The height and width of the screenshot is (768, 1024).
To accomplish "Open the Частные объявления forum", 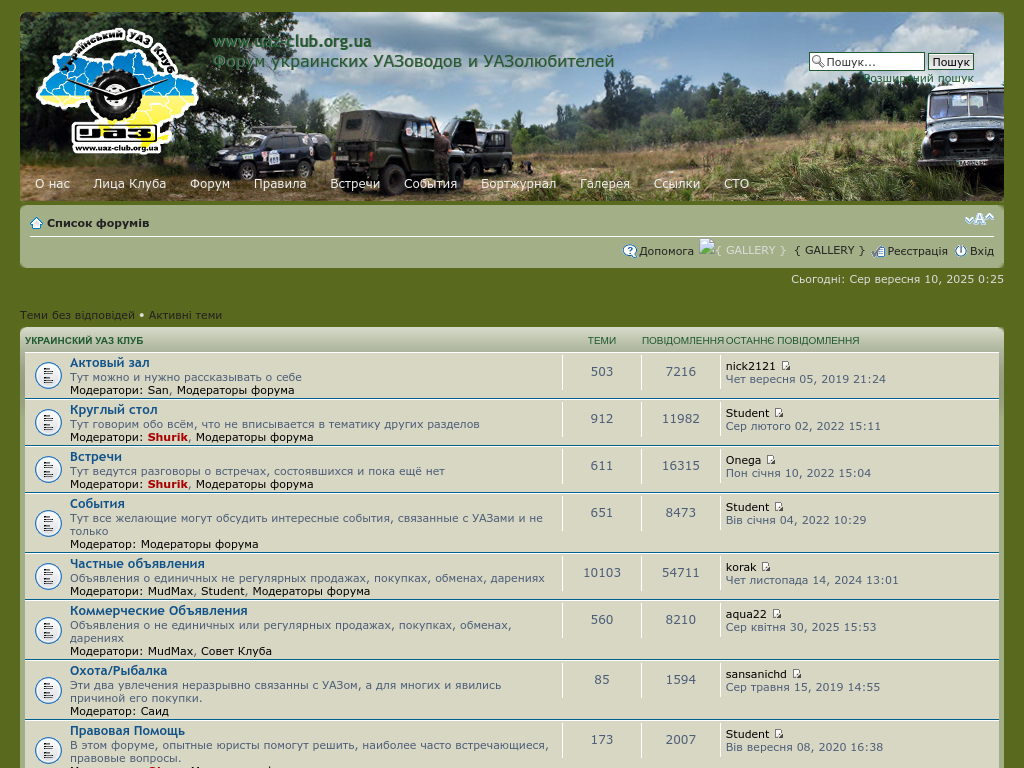I will pyautogui.click(x=137, y=564).
